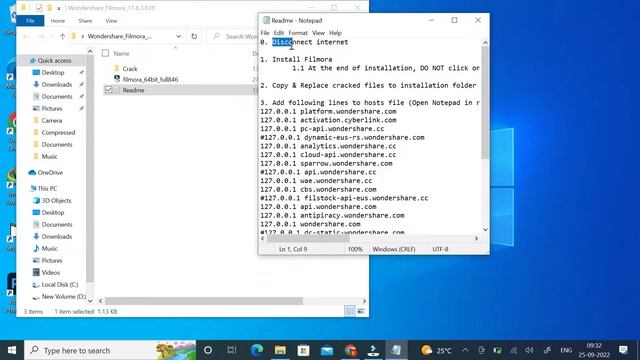Open 3D Objects under This PC
Viewport: 640px width, 360px height.
56,200
